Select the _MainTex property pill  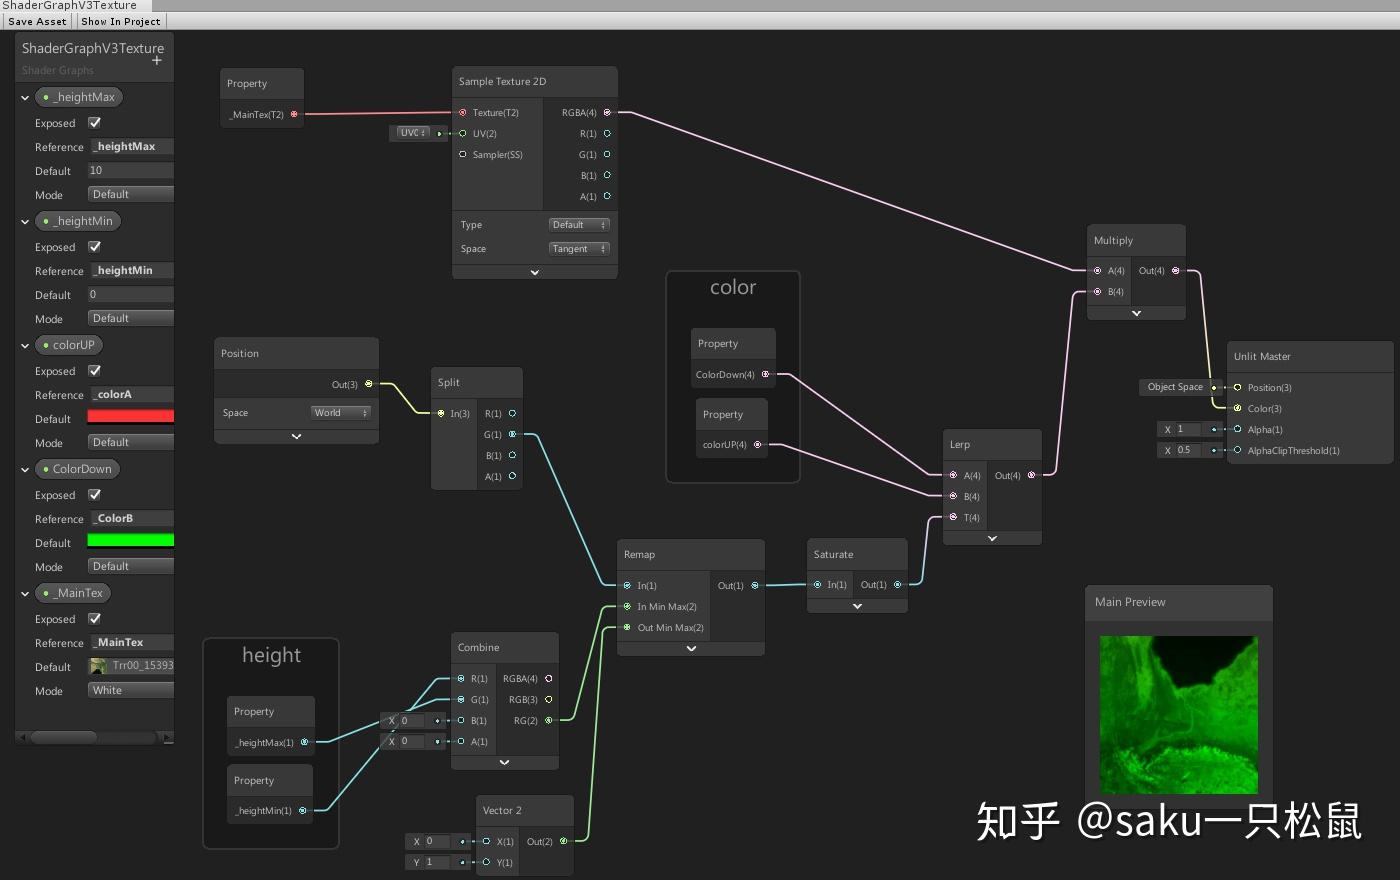click(x=73, y=593)
